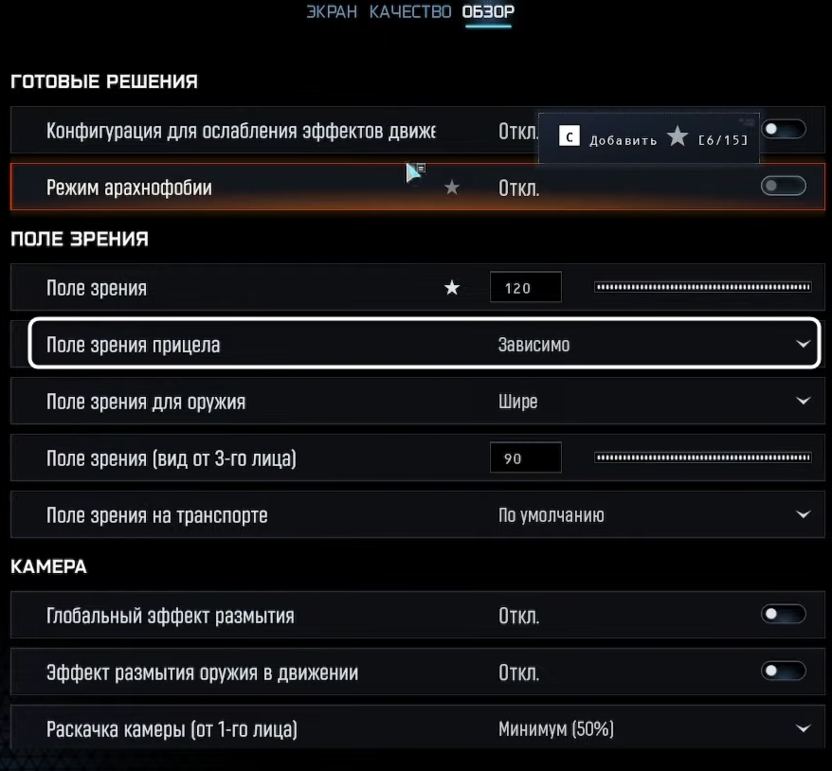The width and height of the screenshot is (832, 771).
Task: Click the star icon in the Добавить tooltip
Action: tap(678, 137)
